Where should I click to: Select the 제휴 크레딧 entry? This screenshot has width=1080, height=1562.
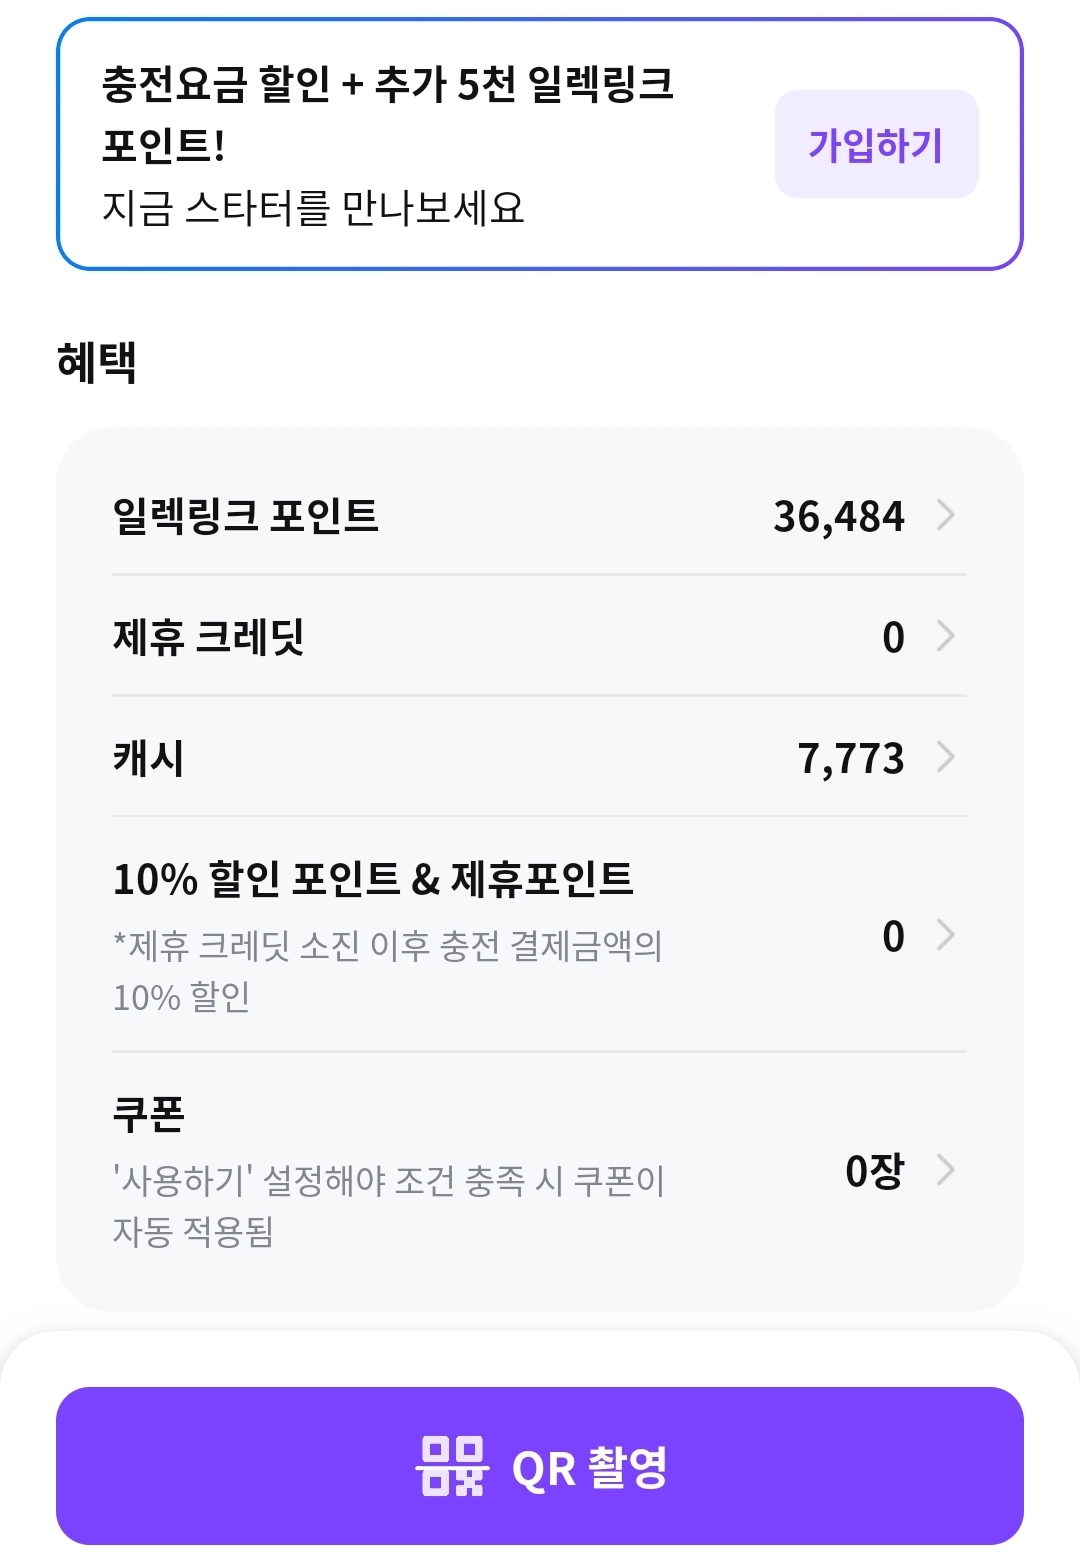click(x=540, y=636)
